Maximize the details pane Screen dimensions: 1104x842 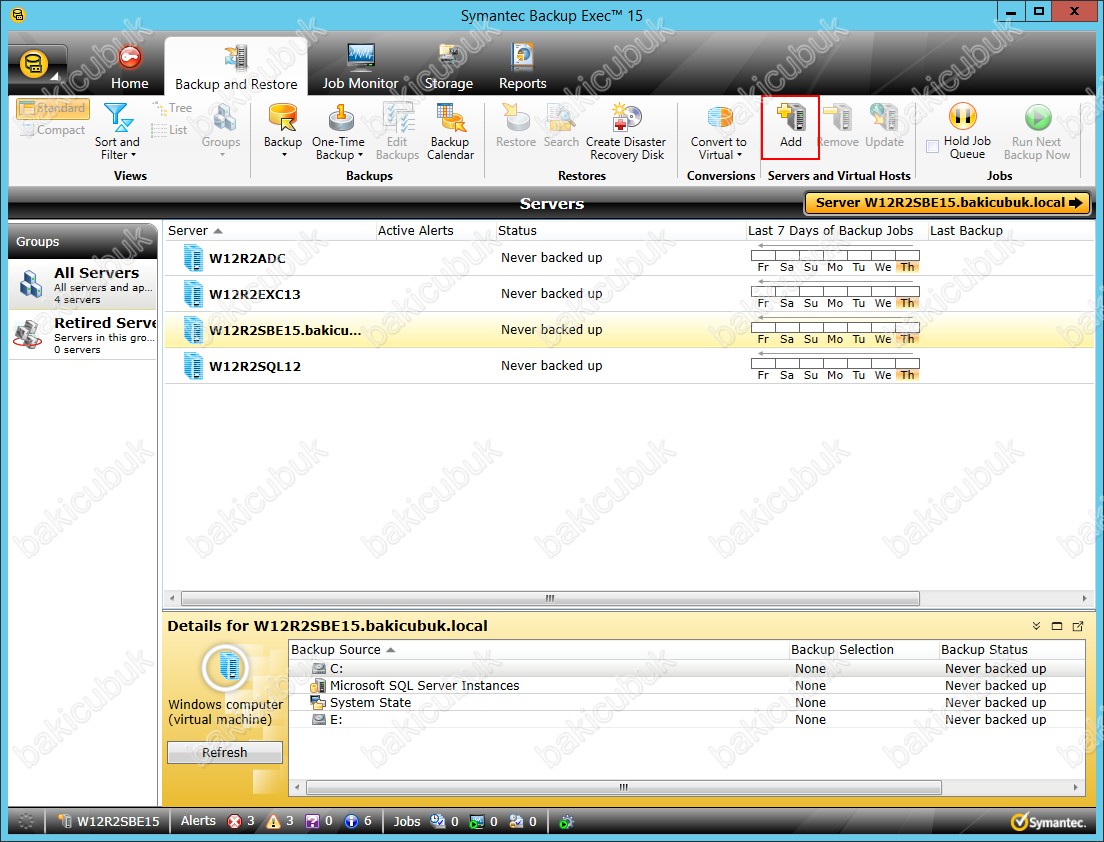click(x=1057, y=626)
